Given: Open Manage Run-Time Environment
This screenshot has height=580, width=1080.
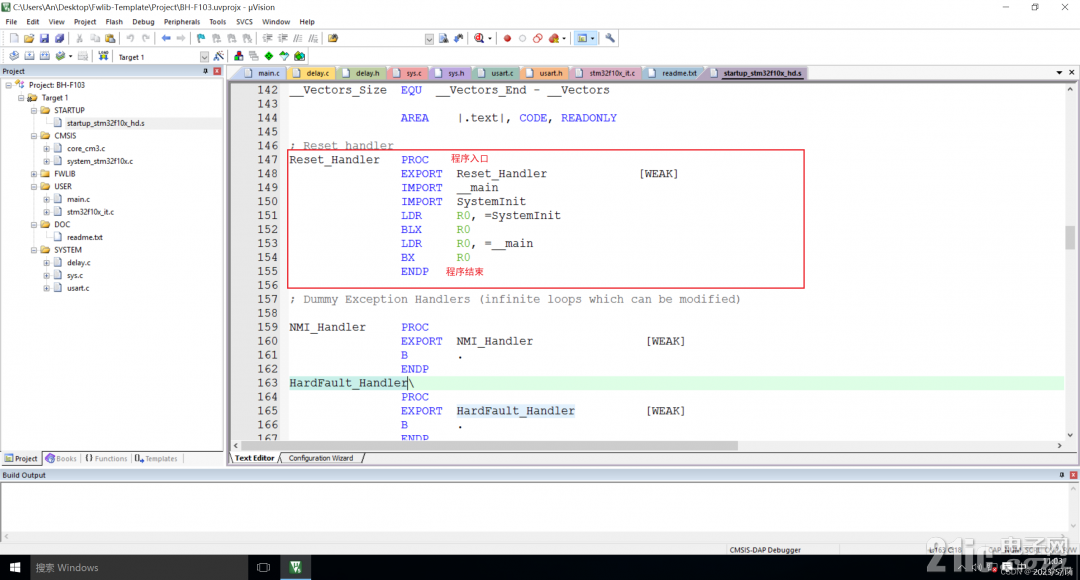Looking at the screenshot, I should coord(269,56).
